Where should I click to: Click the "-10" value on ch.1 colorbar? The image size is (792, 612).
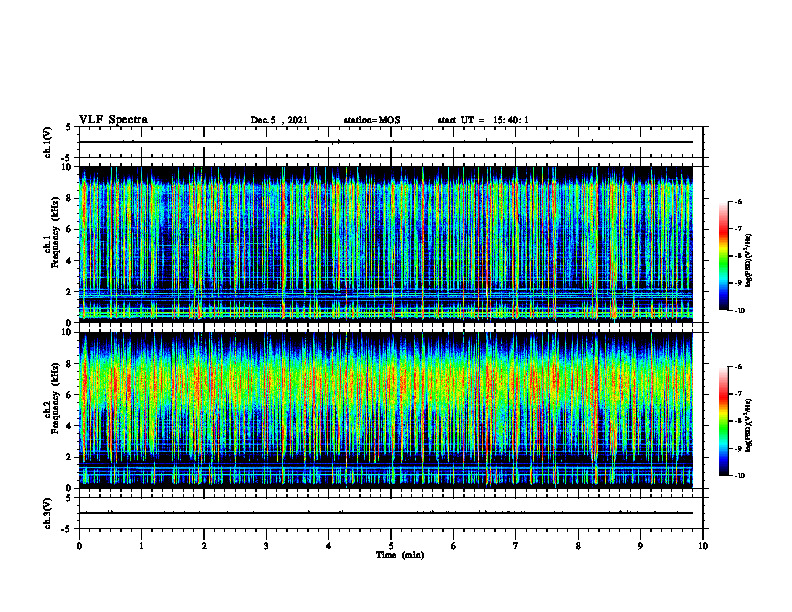pyautogui.click(x=739, y=311)
